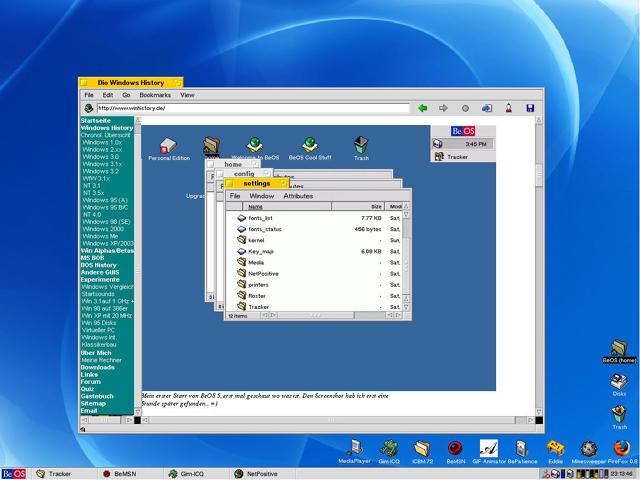Screen dimensions: 640x480
Task: Click the page icon left of URL field
Action: [x=89, y=108]
